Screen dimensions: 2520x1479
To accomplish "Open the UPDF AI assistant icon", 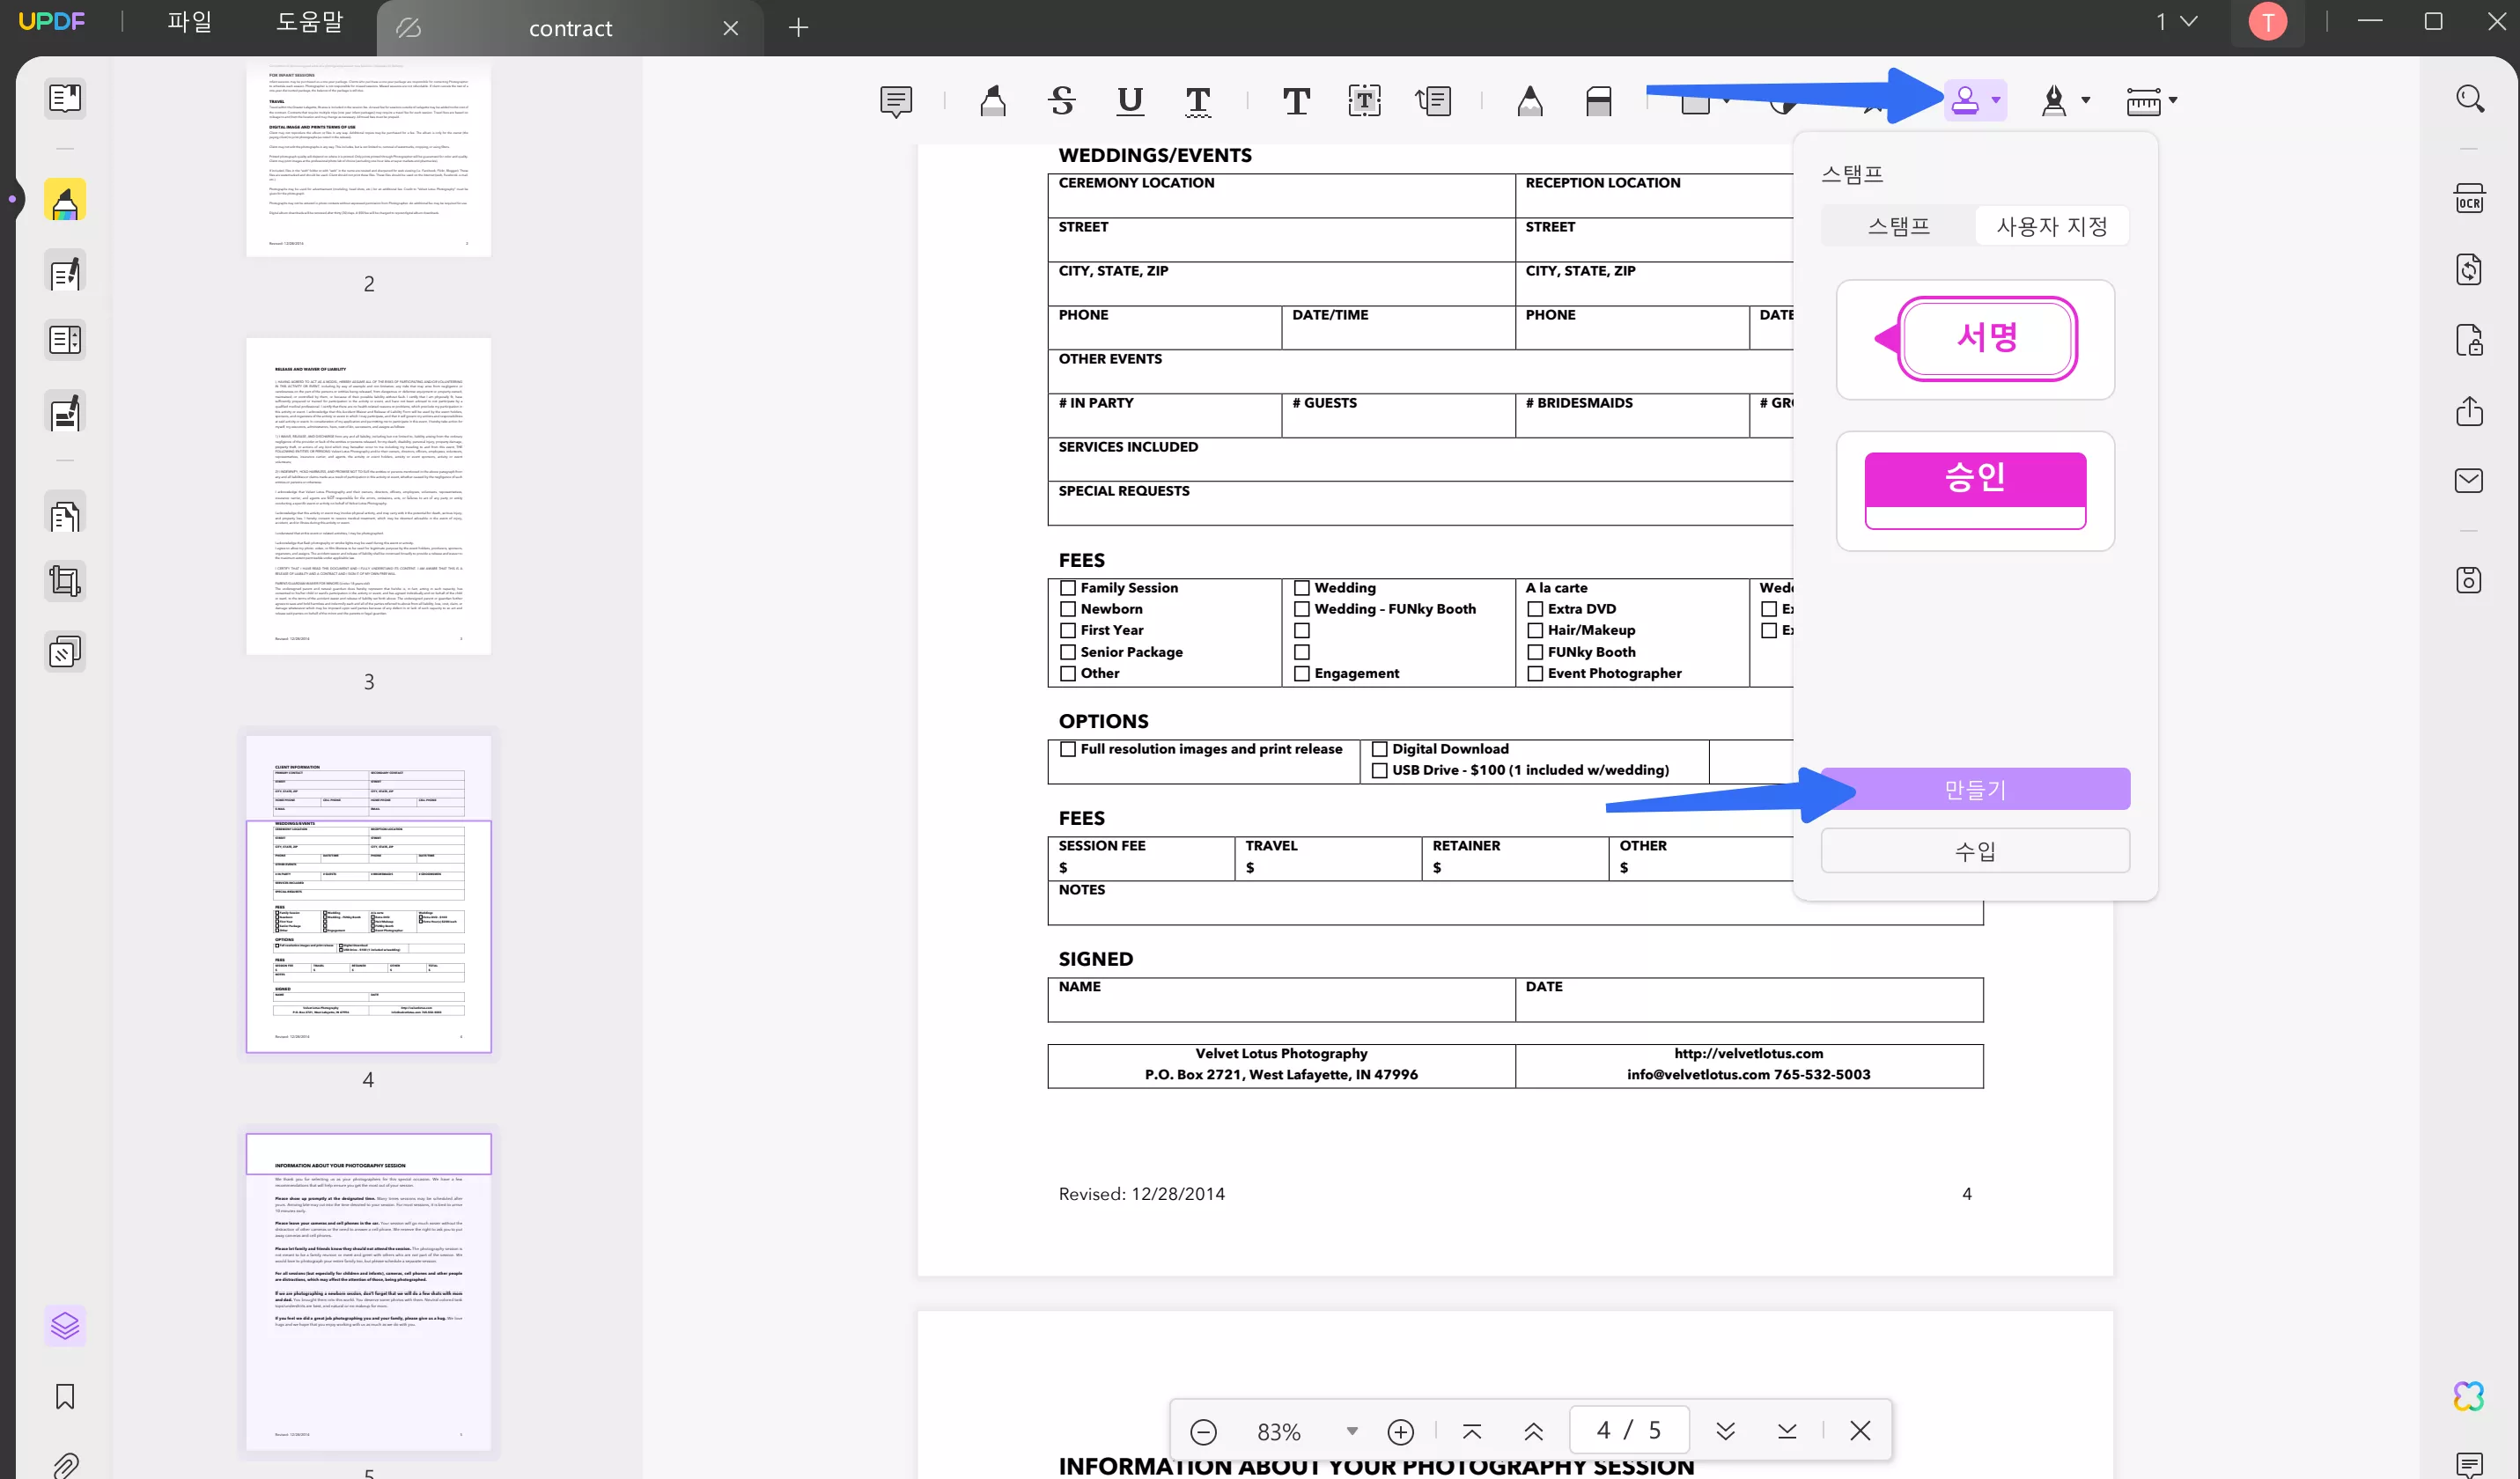I will pos(2469,1396).
